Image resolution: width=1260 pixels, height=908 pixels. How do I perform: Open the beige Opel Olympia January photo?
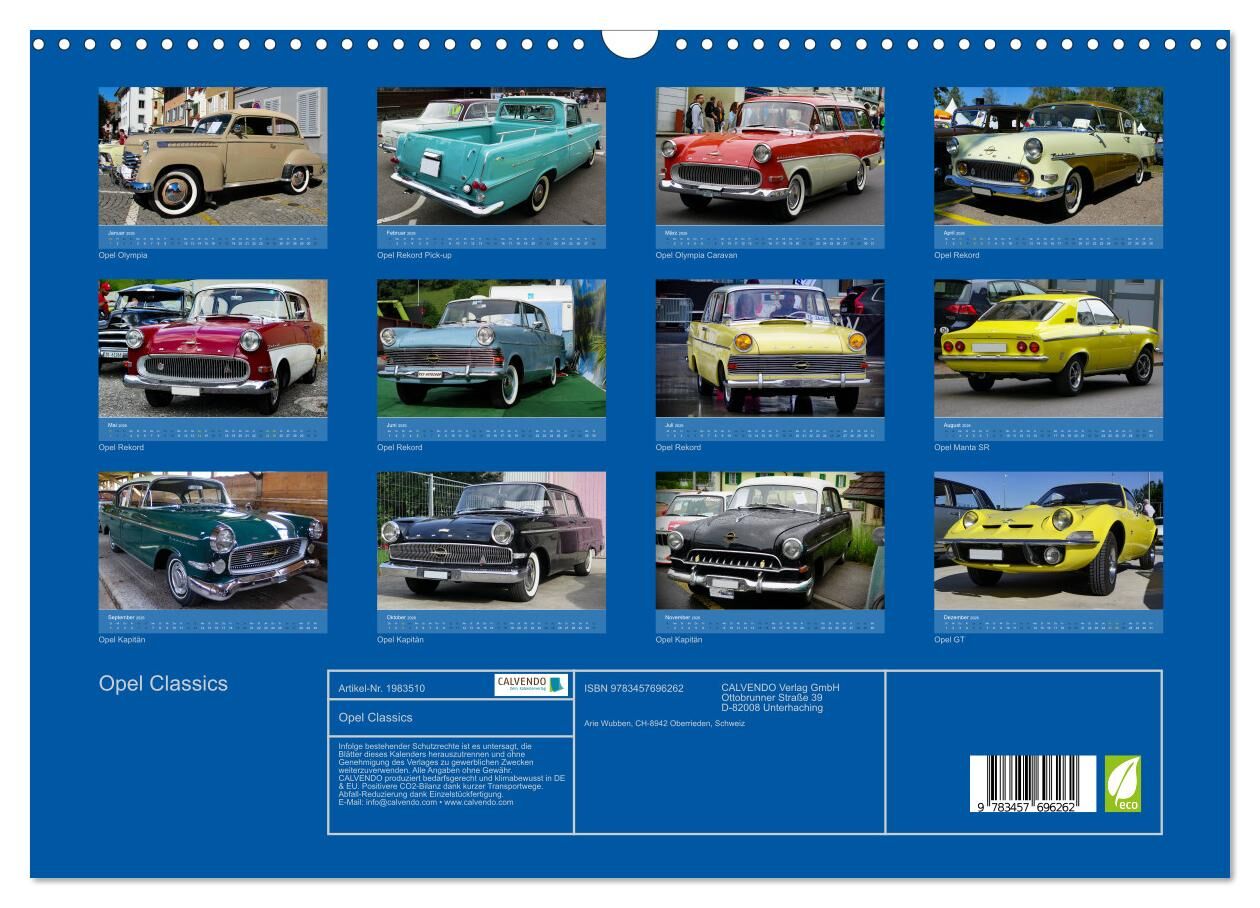(212, 156)
